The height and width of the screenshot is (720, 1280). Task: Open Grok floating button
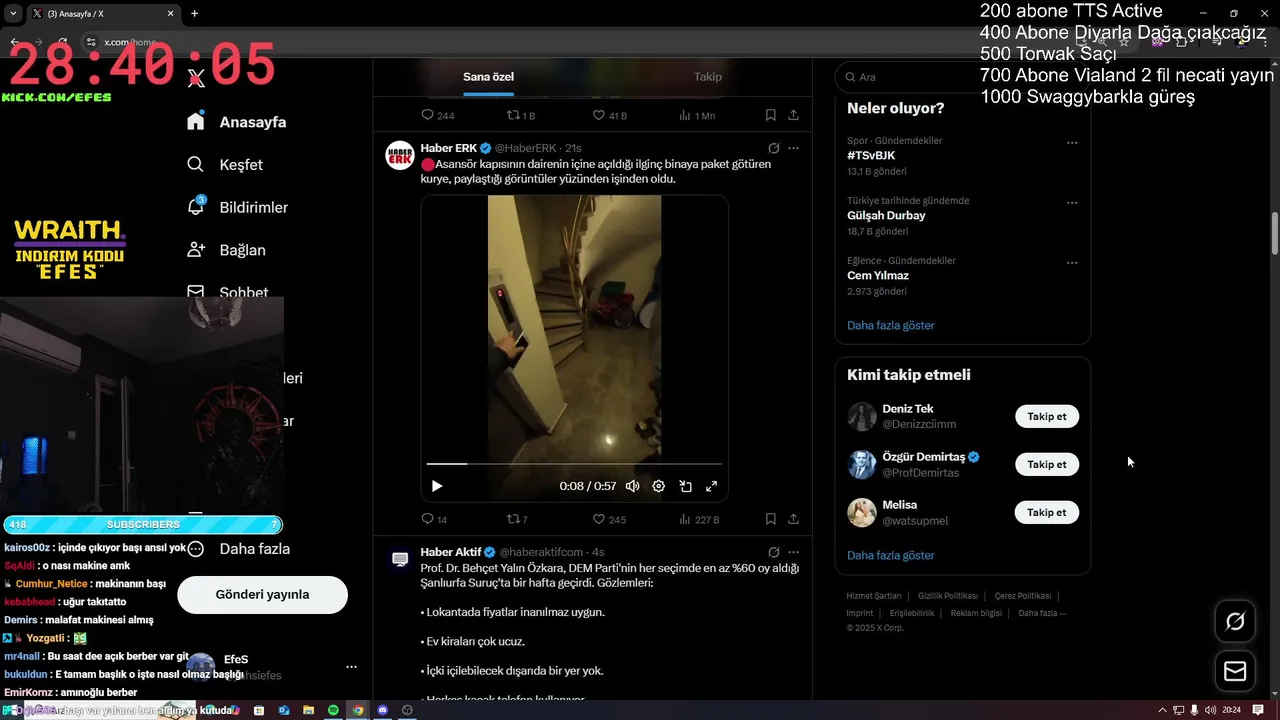click(1235, 622)
